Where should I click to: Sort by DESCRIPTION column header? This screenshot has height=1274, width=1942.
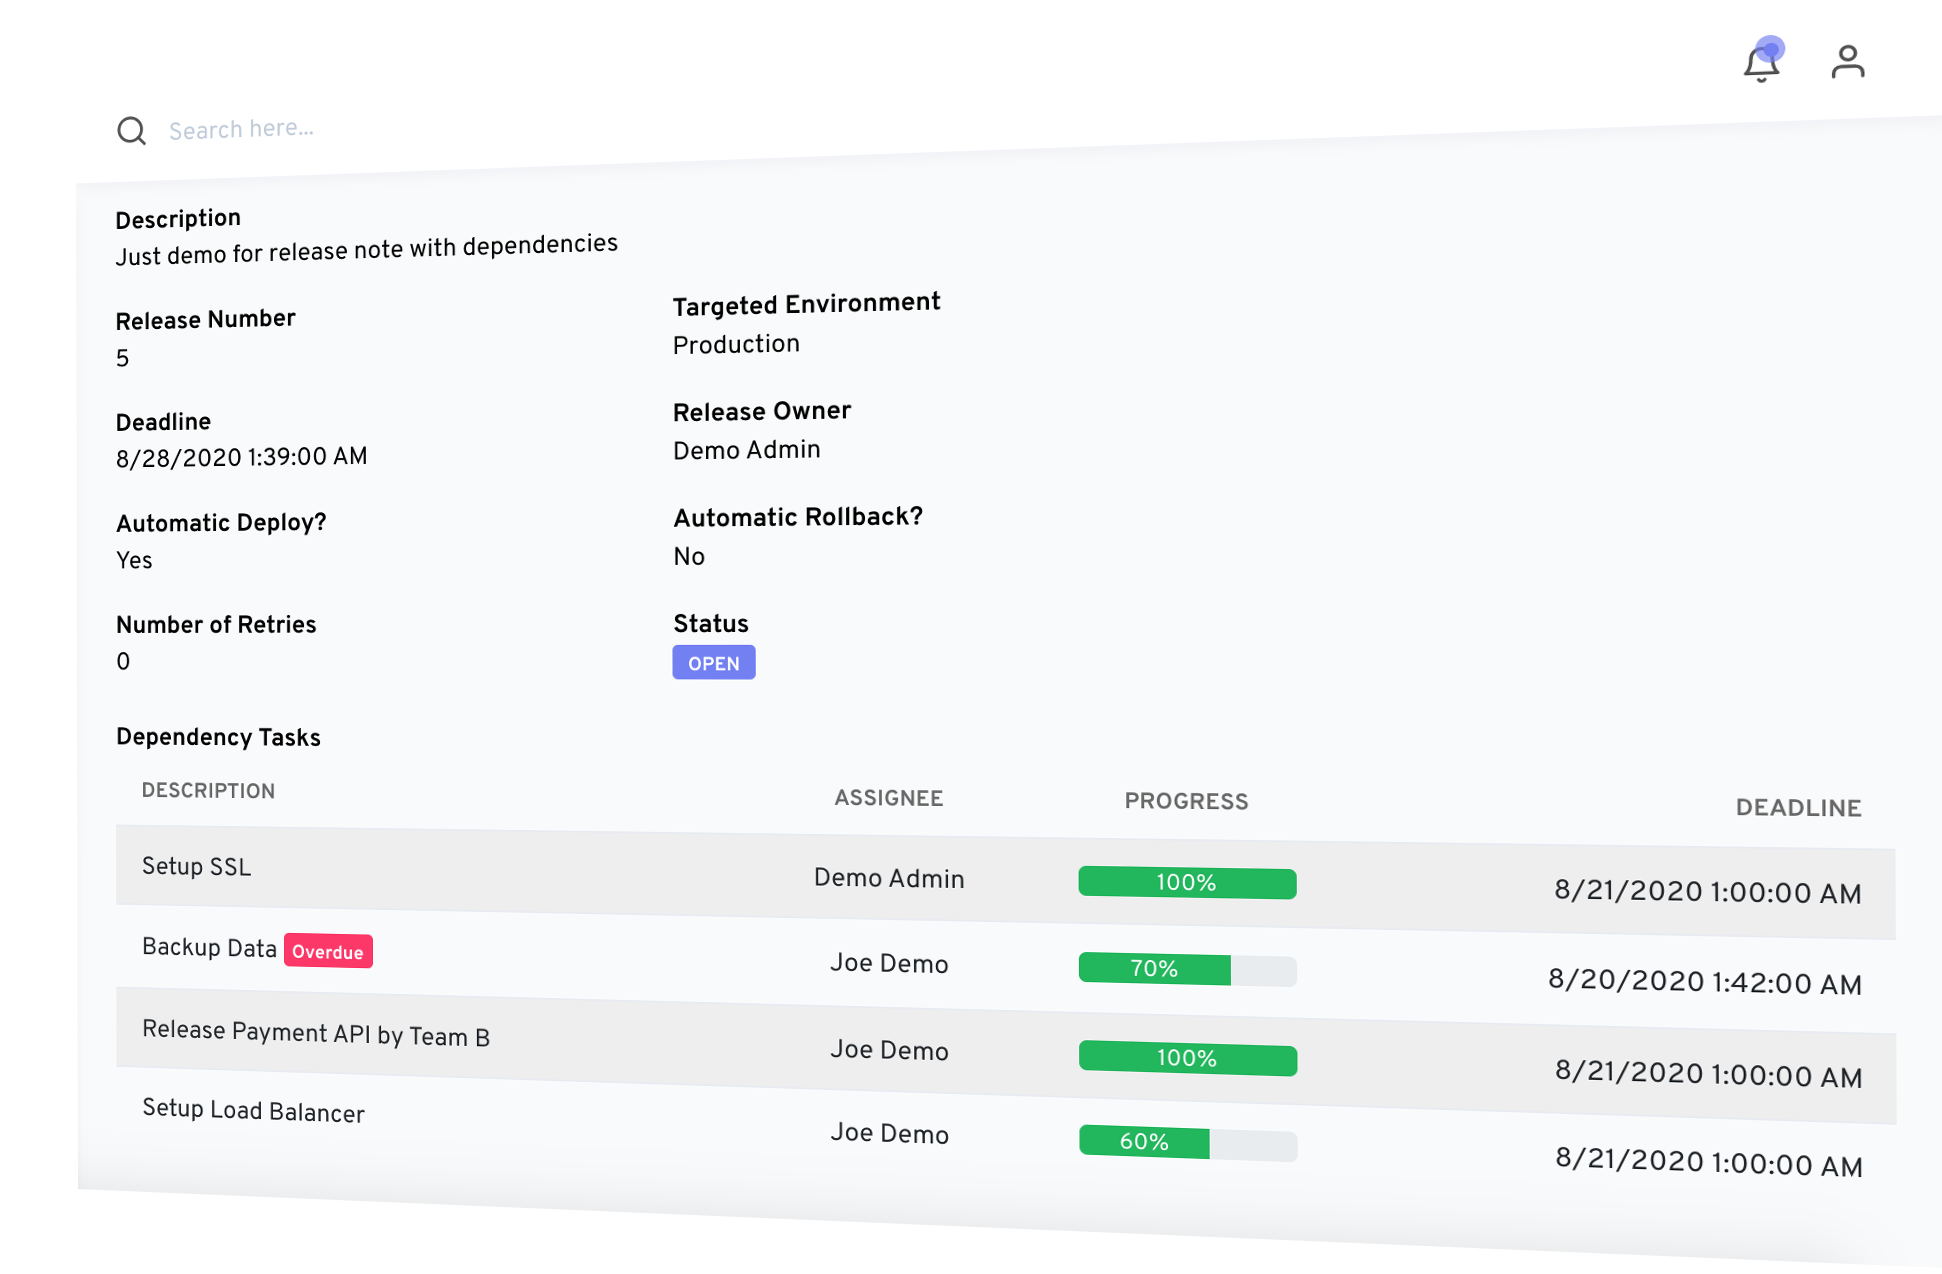pyautogui.click(x=208, y=791)
